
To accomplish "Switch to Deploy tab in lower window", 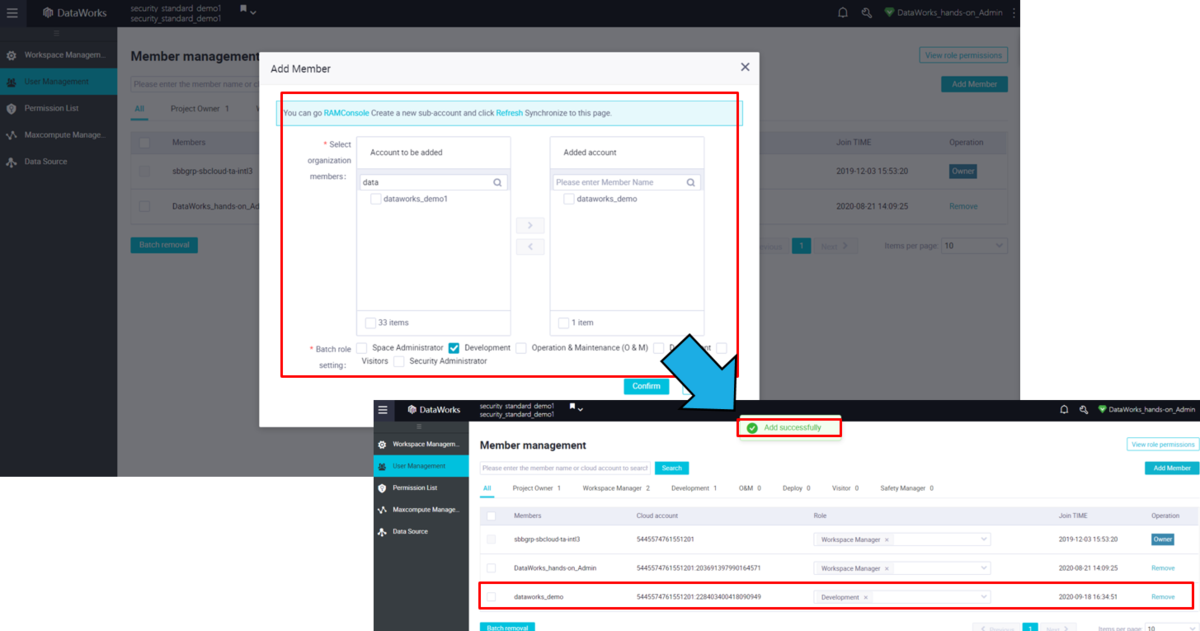I will click(797, 489).
